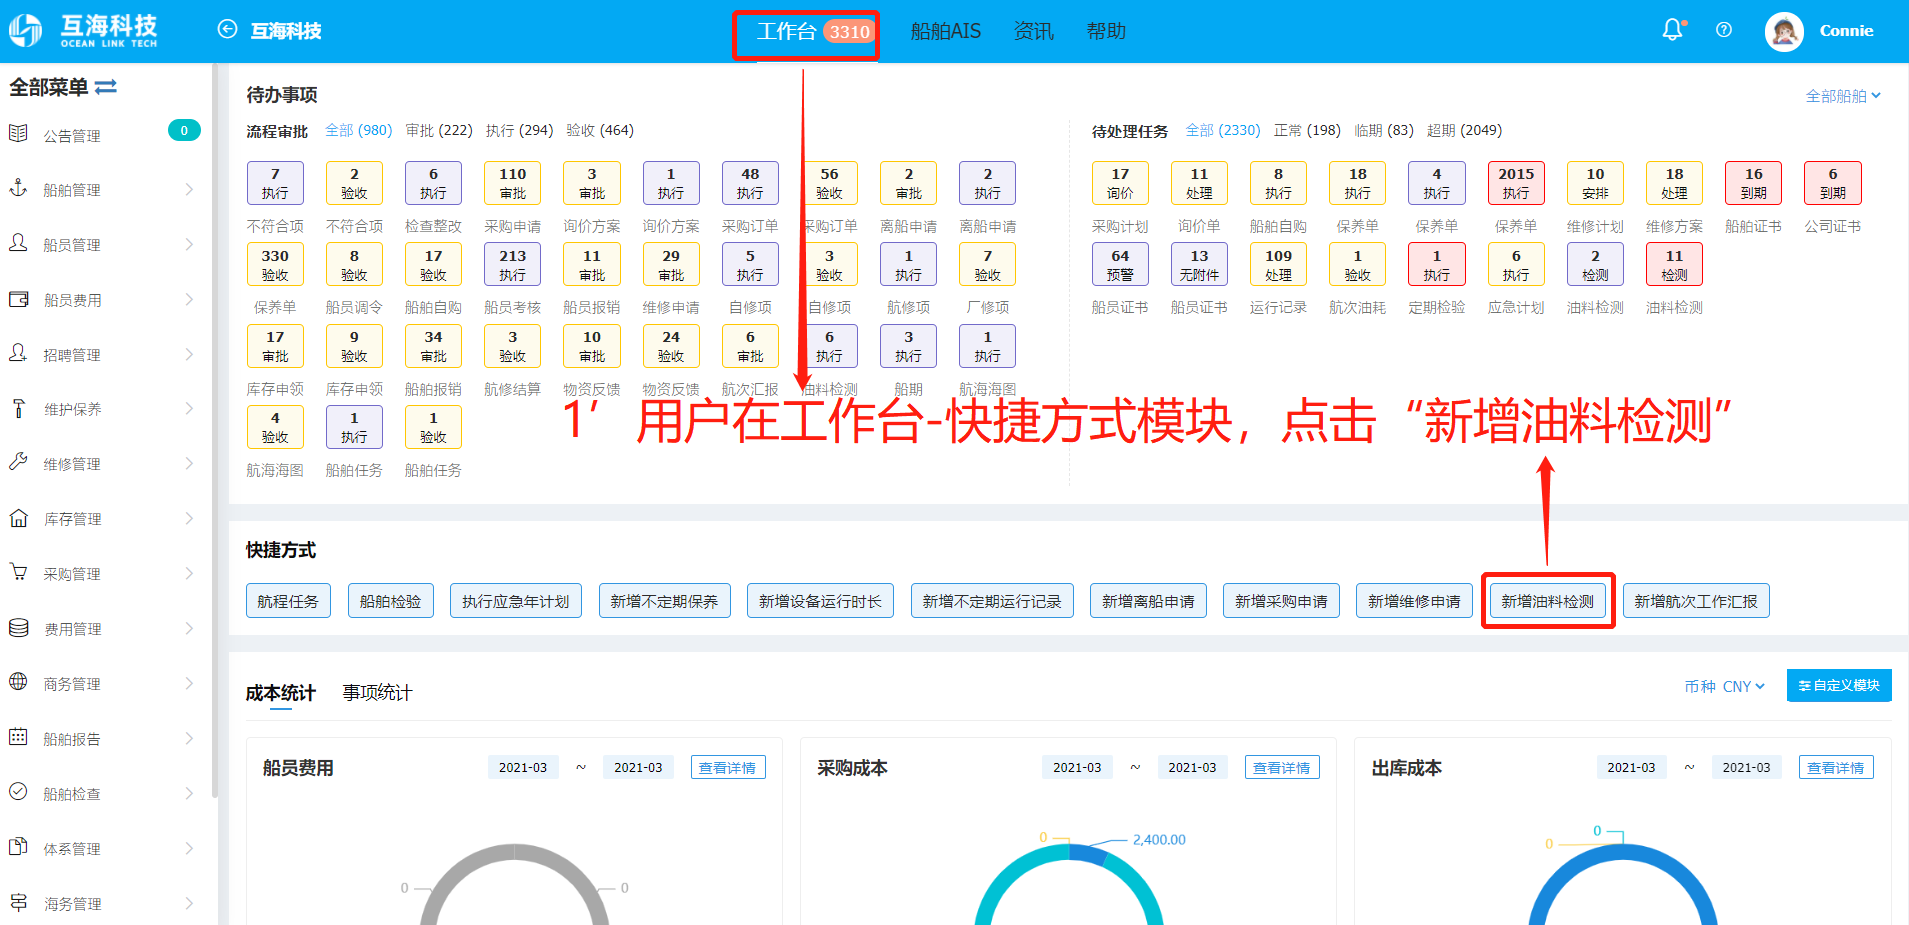1909x925 pixels.
Task: Click the 采购成本 end date field
Action: [x=1192, y=768]
